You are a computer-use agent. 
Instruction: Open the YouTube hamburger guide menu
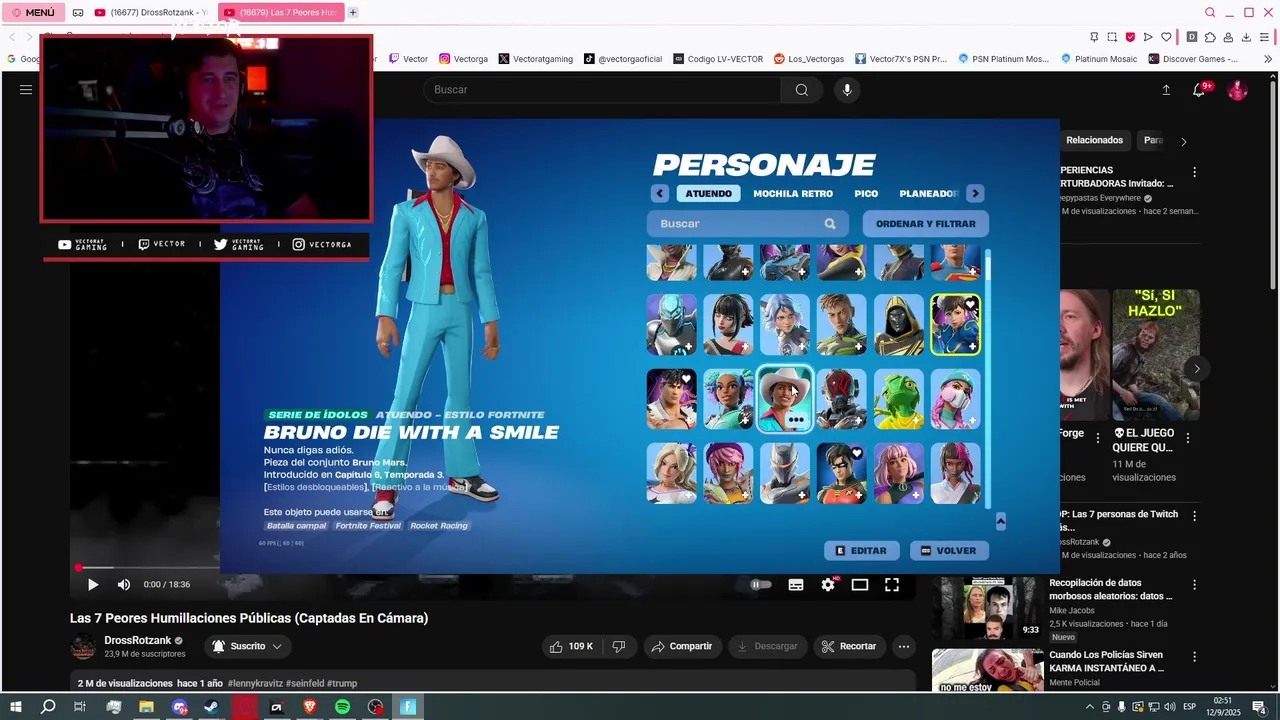(x=26, y=90)
